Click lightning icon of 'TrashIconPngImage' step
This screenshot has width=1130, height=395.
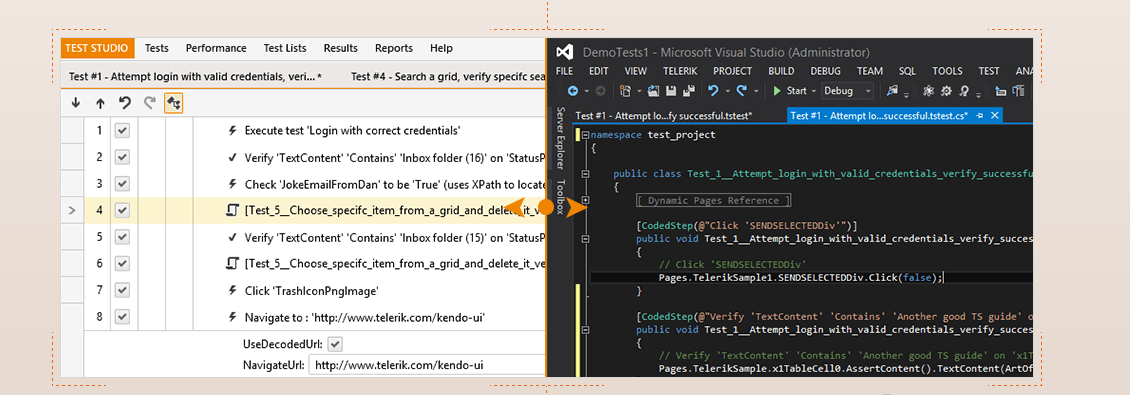(232, 290)
